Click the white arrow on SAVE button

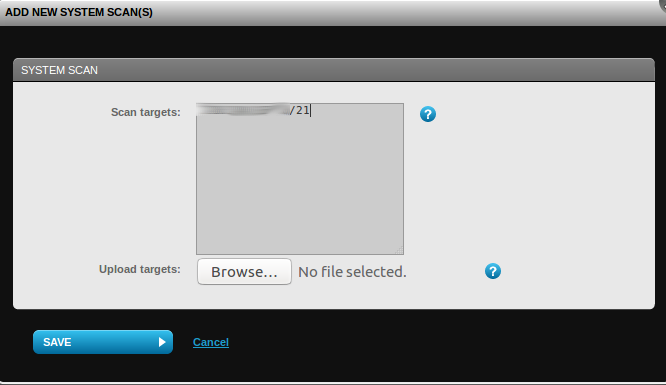coord(162,342)
